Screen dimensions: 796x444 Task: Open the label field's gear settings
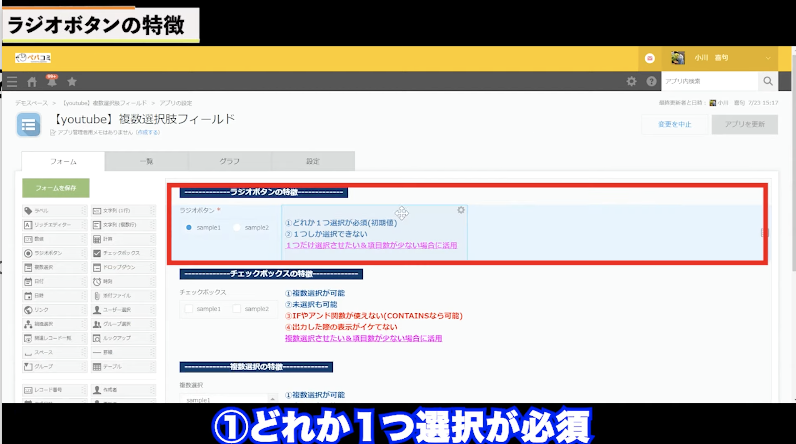(461, 210)
